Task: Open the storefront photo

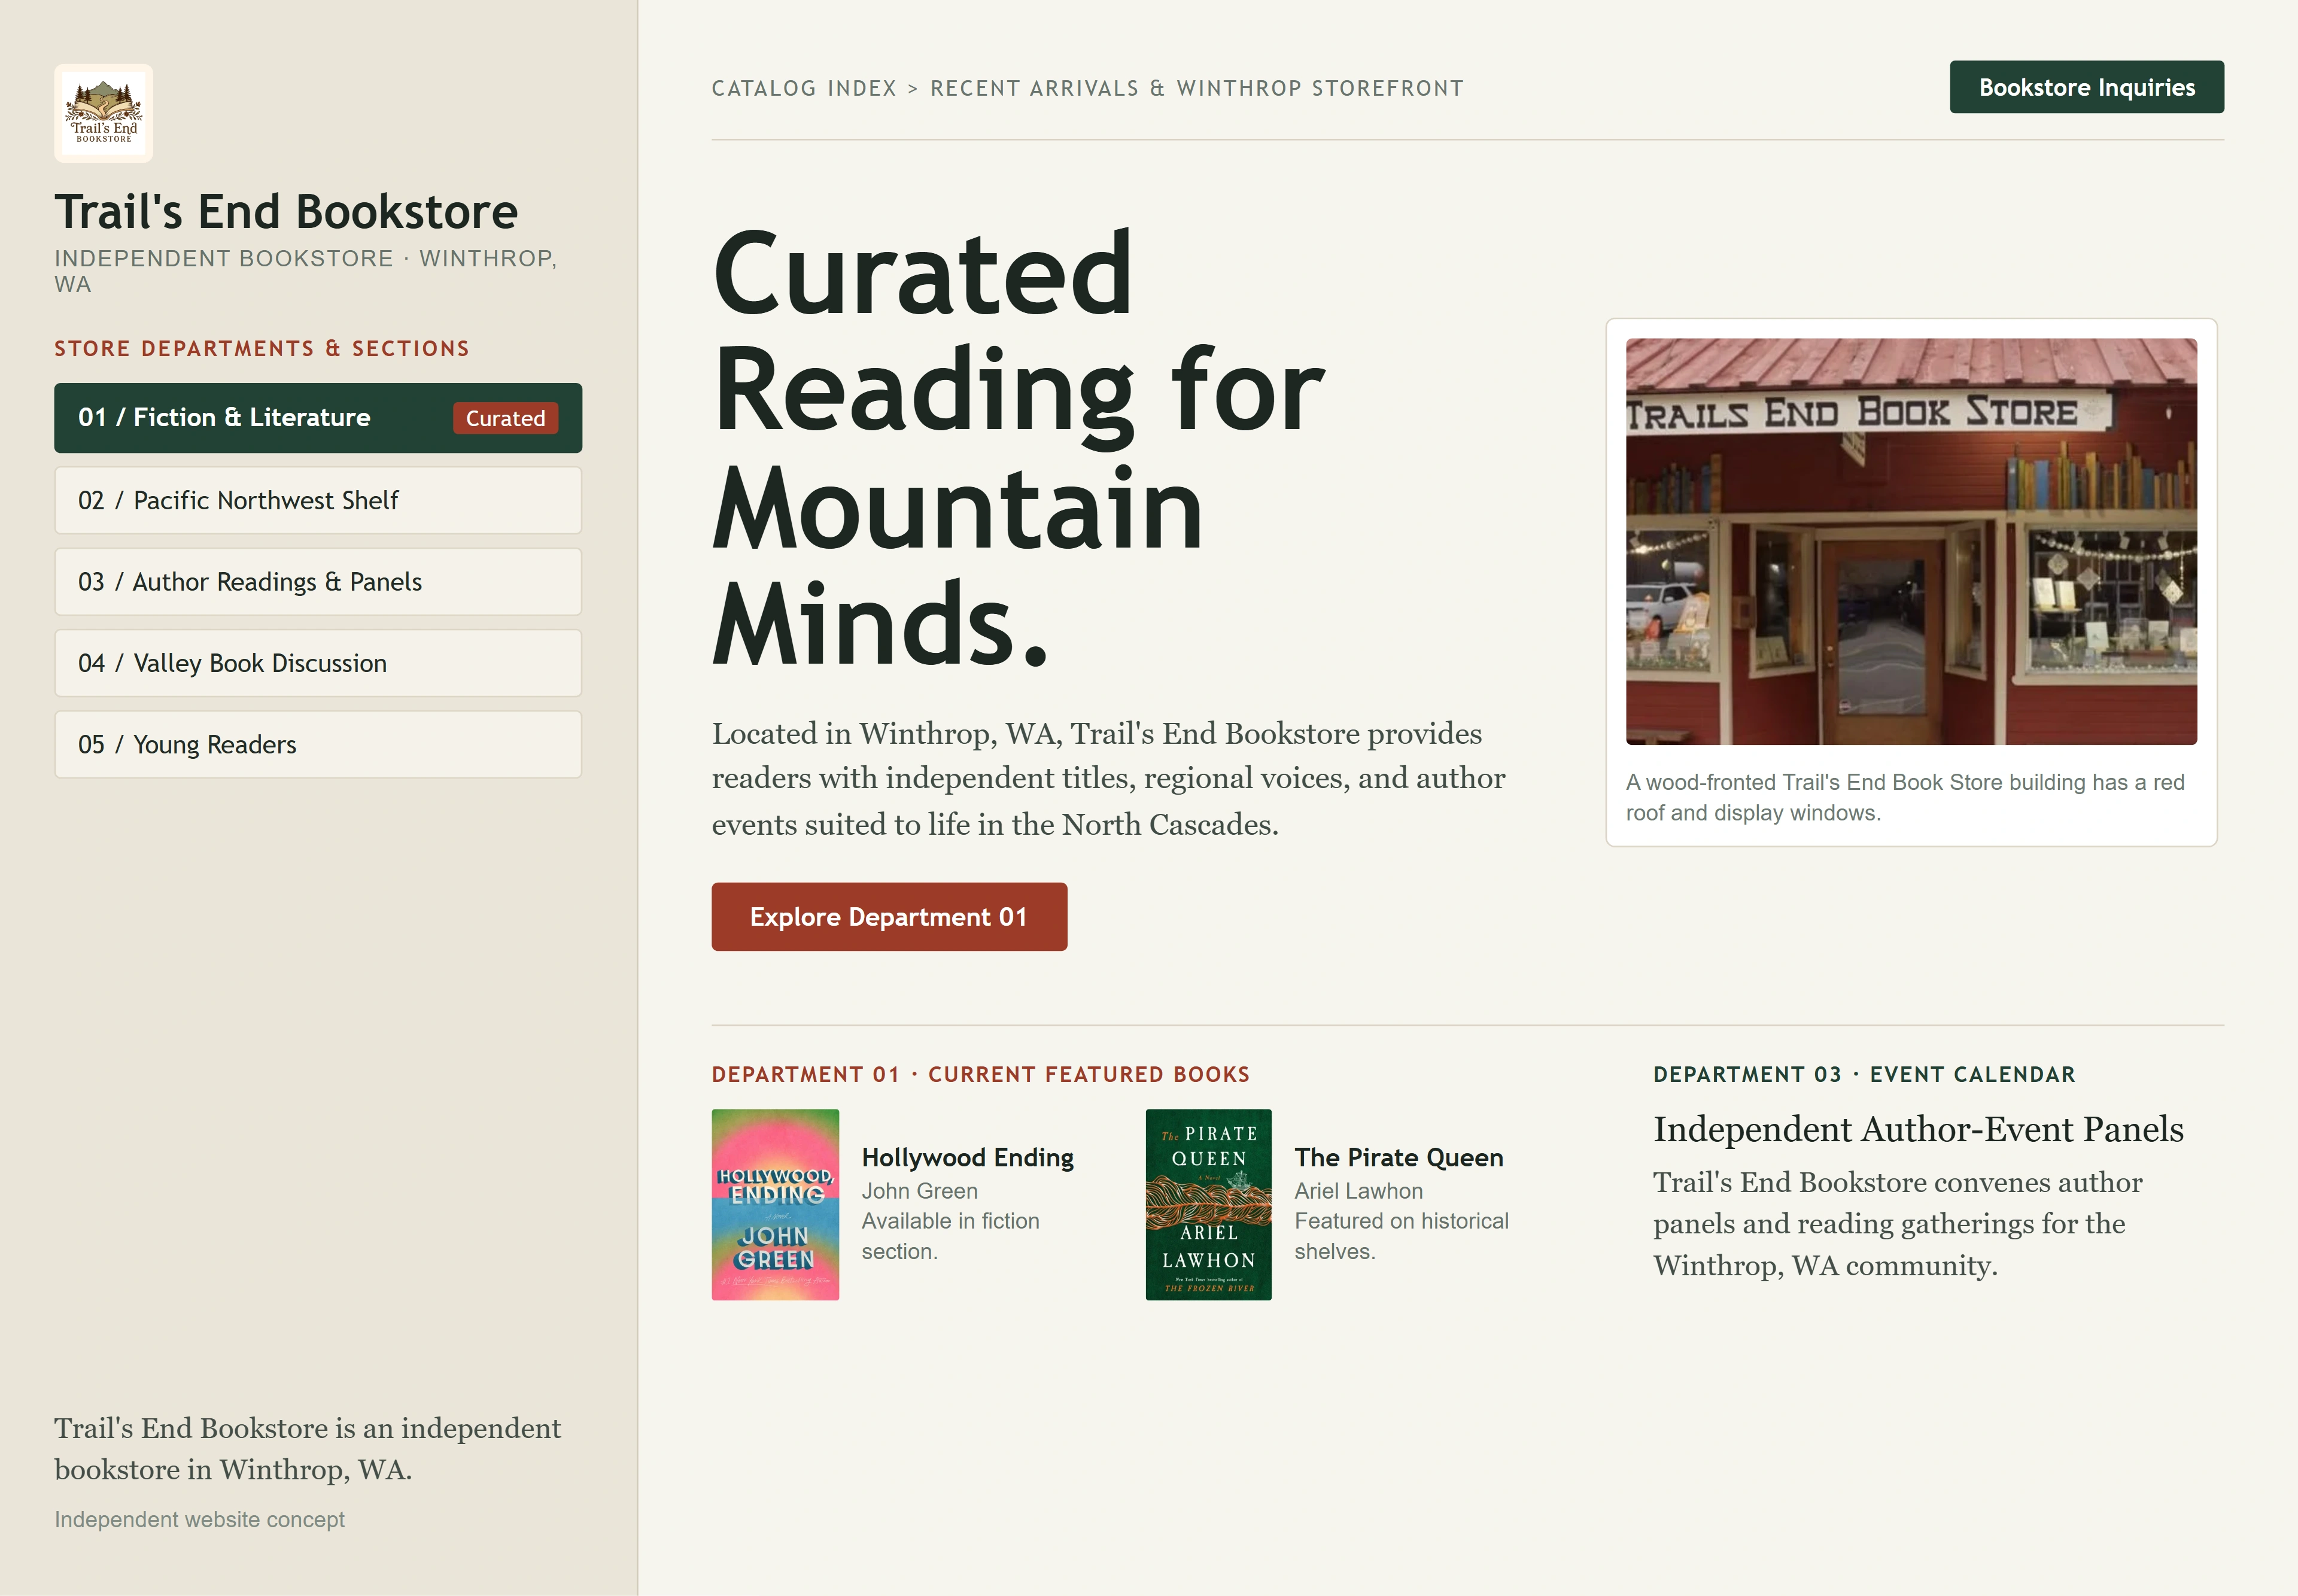Action: tap(1910, 541)
